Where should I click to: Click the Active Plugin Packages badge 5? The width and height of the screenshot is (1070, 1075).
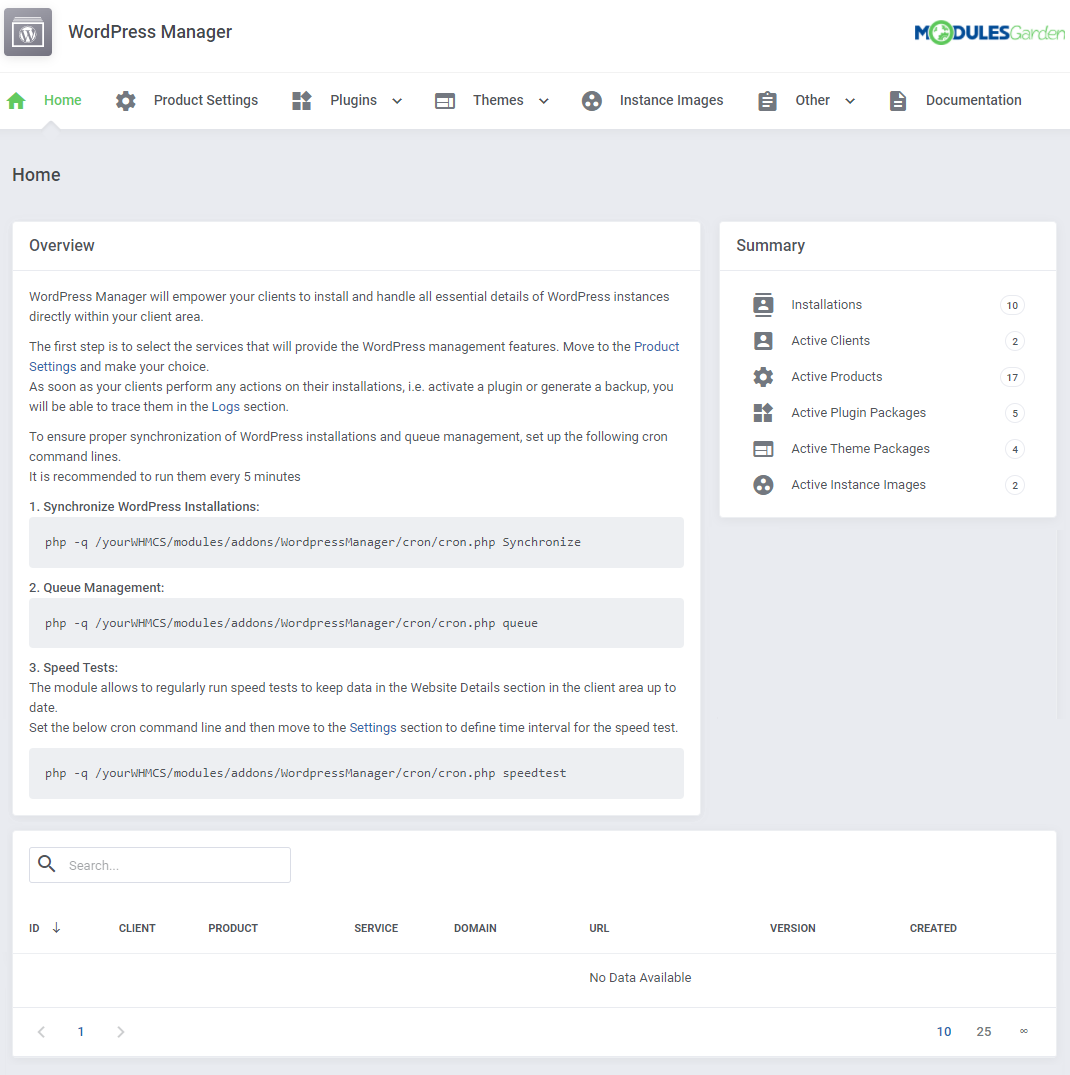1015,413
